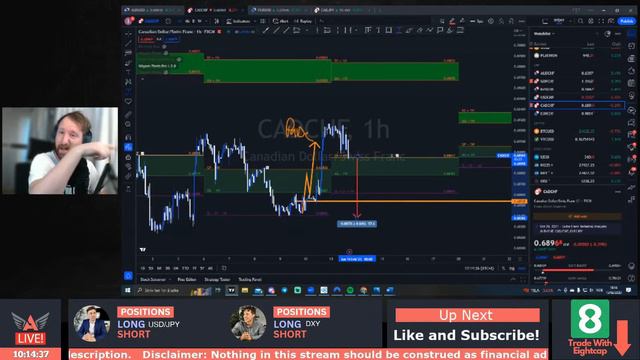Select BTCUSD in the watchlist
640x360 pixels.
pos(578,131)
